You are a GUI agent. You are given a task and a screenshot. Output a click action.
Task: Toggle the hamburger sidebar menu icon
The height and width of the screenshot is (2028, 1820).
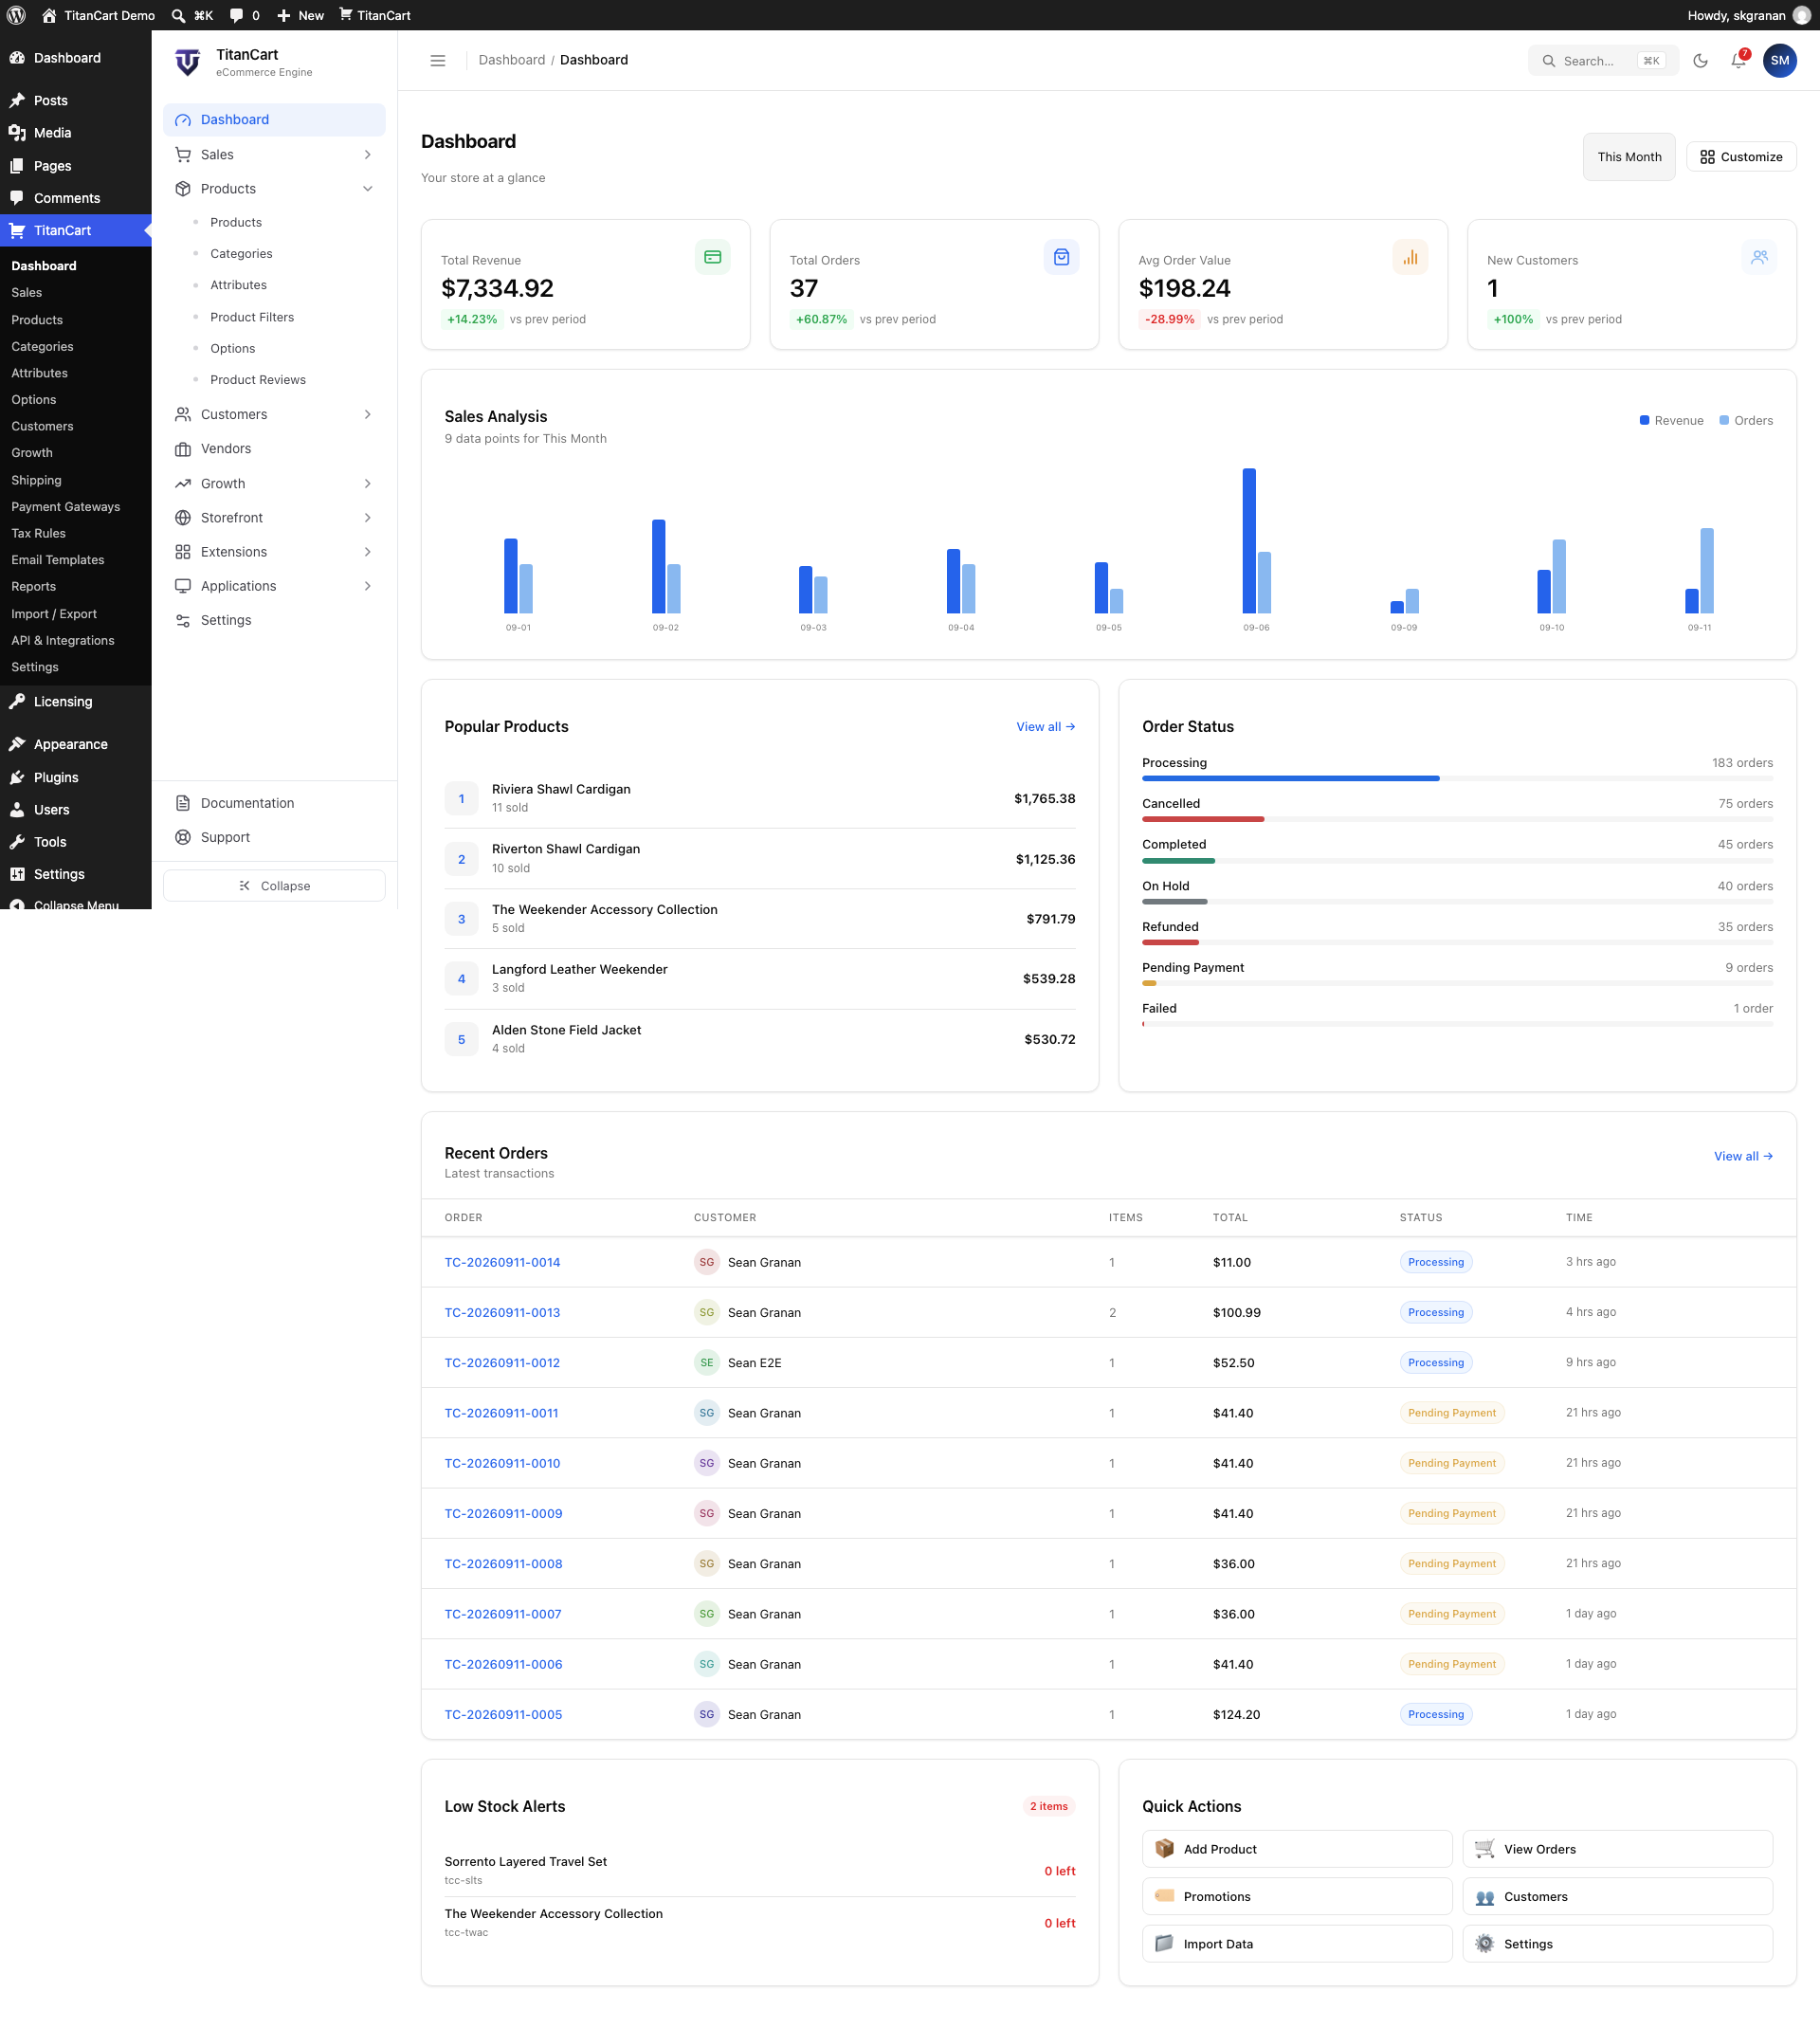(438, 60)
